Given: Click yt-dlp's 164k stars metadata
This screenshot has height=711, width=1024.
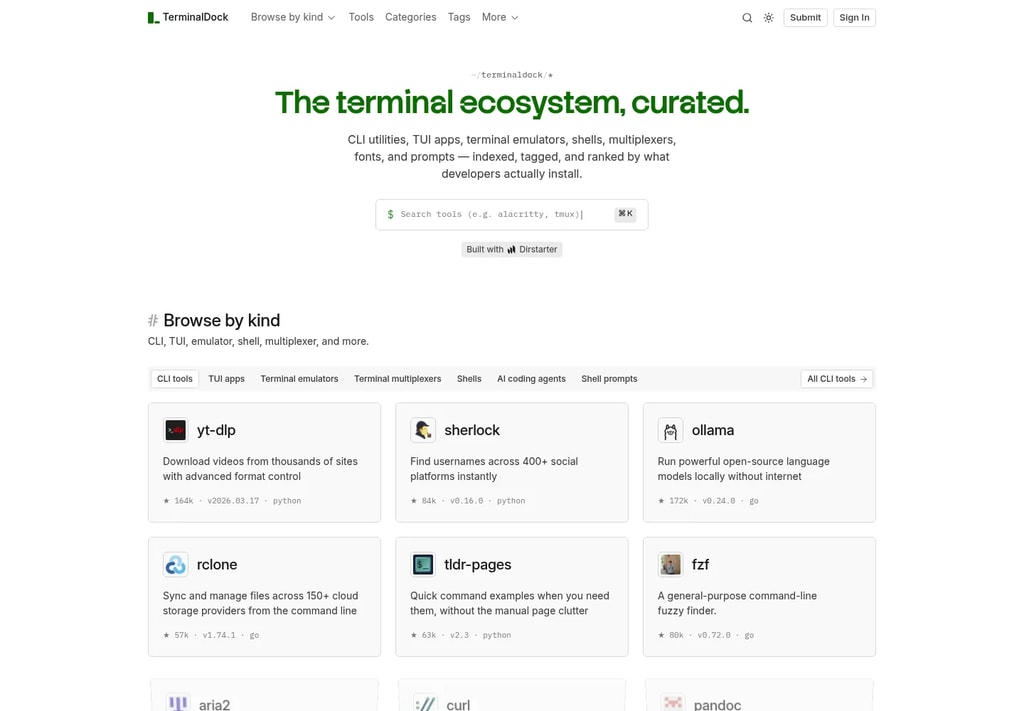Looking at the screenshot, I should [232, 501].
